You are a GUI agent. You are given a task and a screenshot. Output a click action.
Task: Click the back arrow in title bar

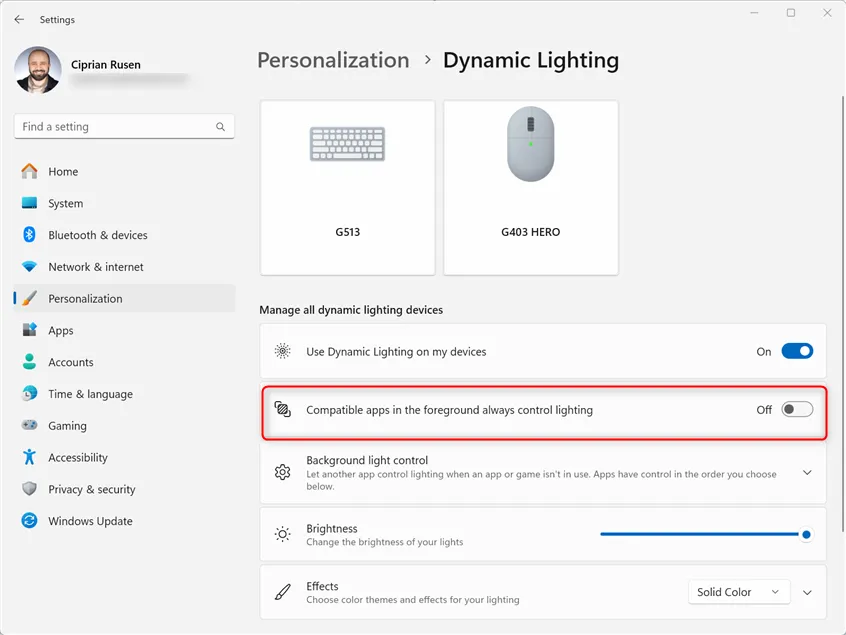pos(19,19)
